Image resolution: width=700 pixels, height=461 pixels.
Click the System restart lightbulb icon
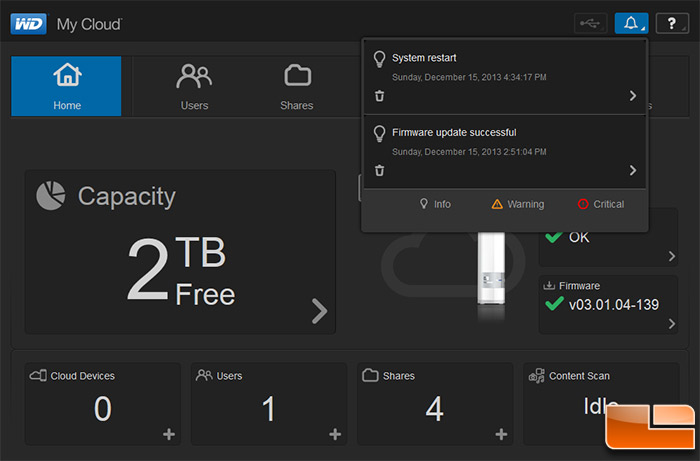(x=379, y=59)
